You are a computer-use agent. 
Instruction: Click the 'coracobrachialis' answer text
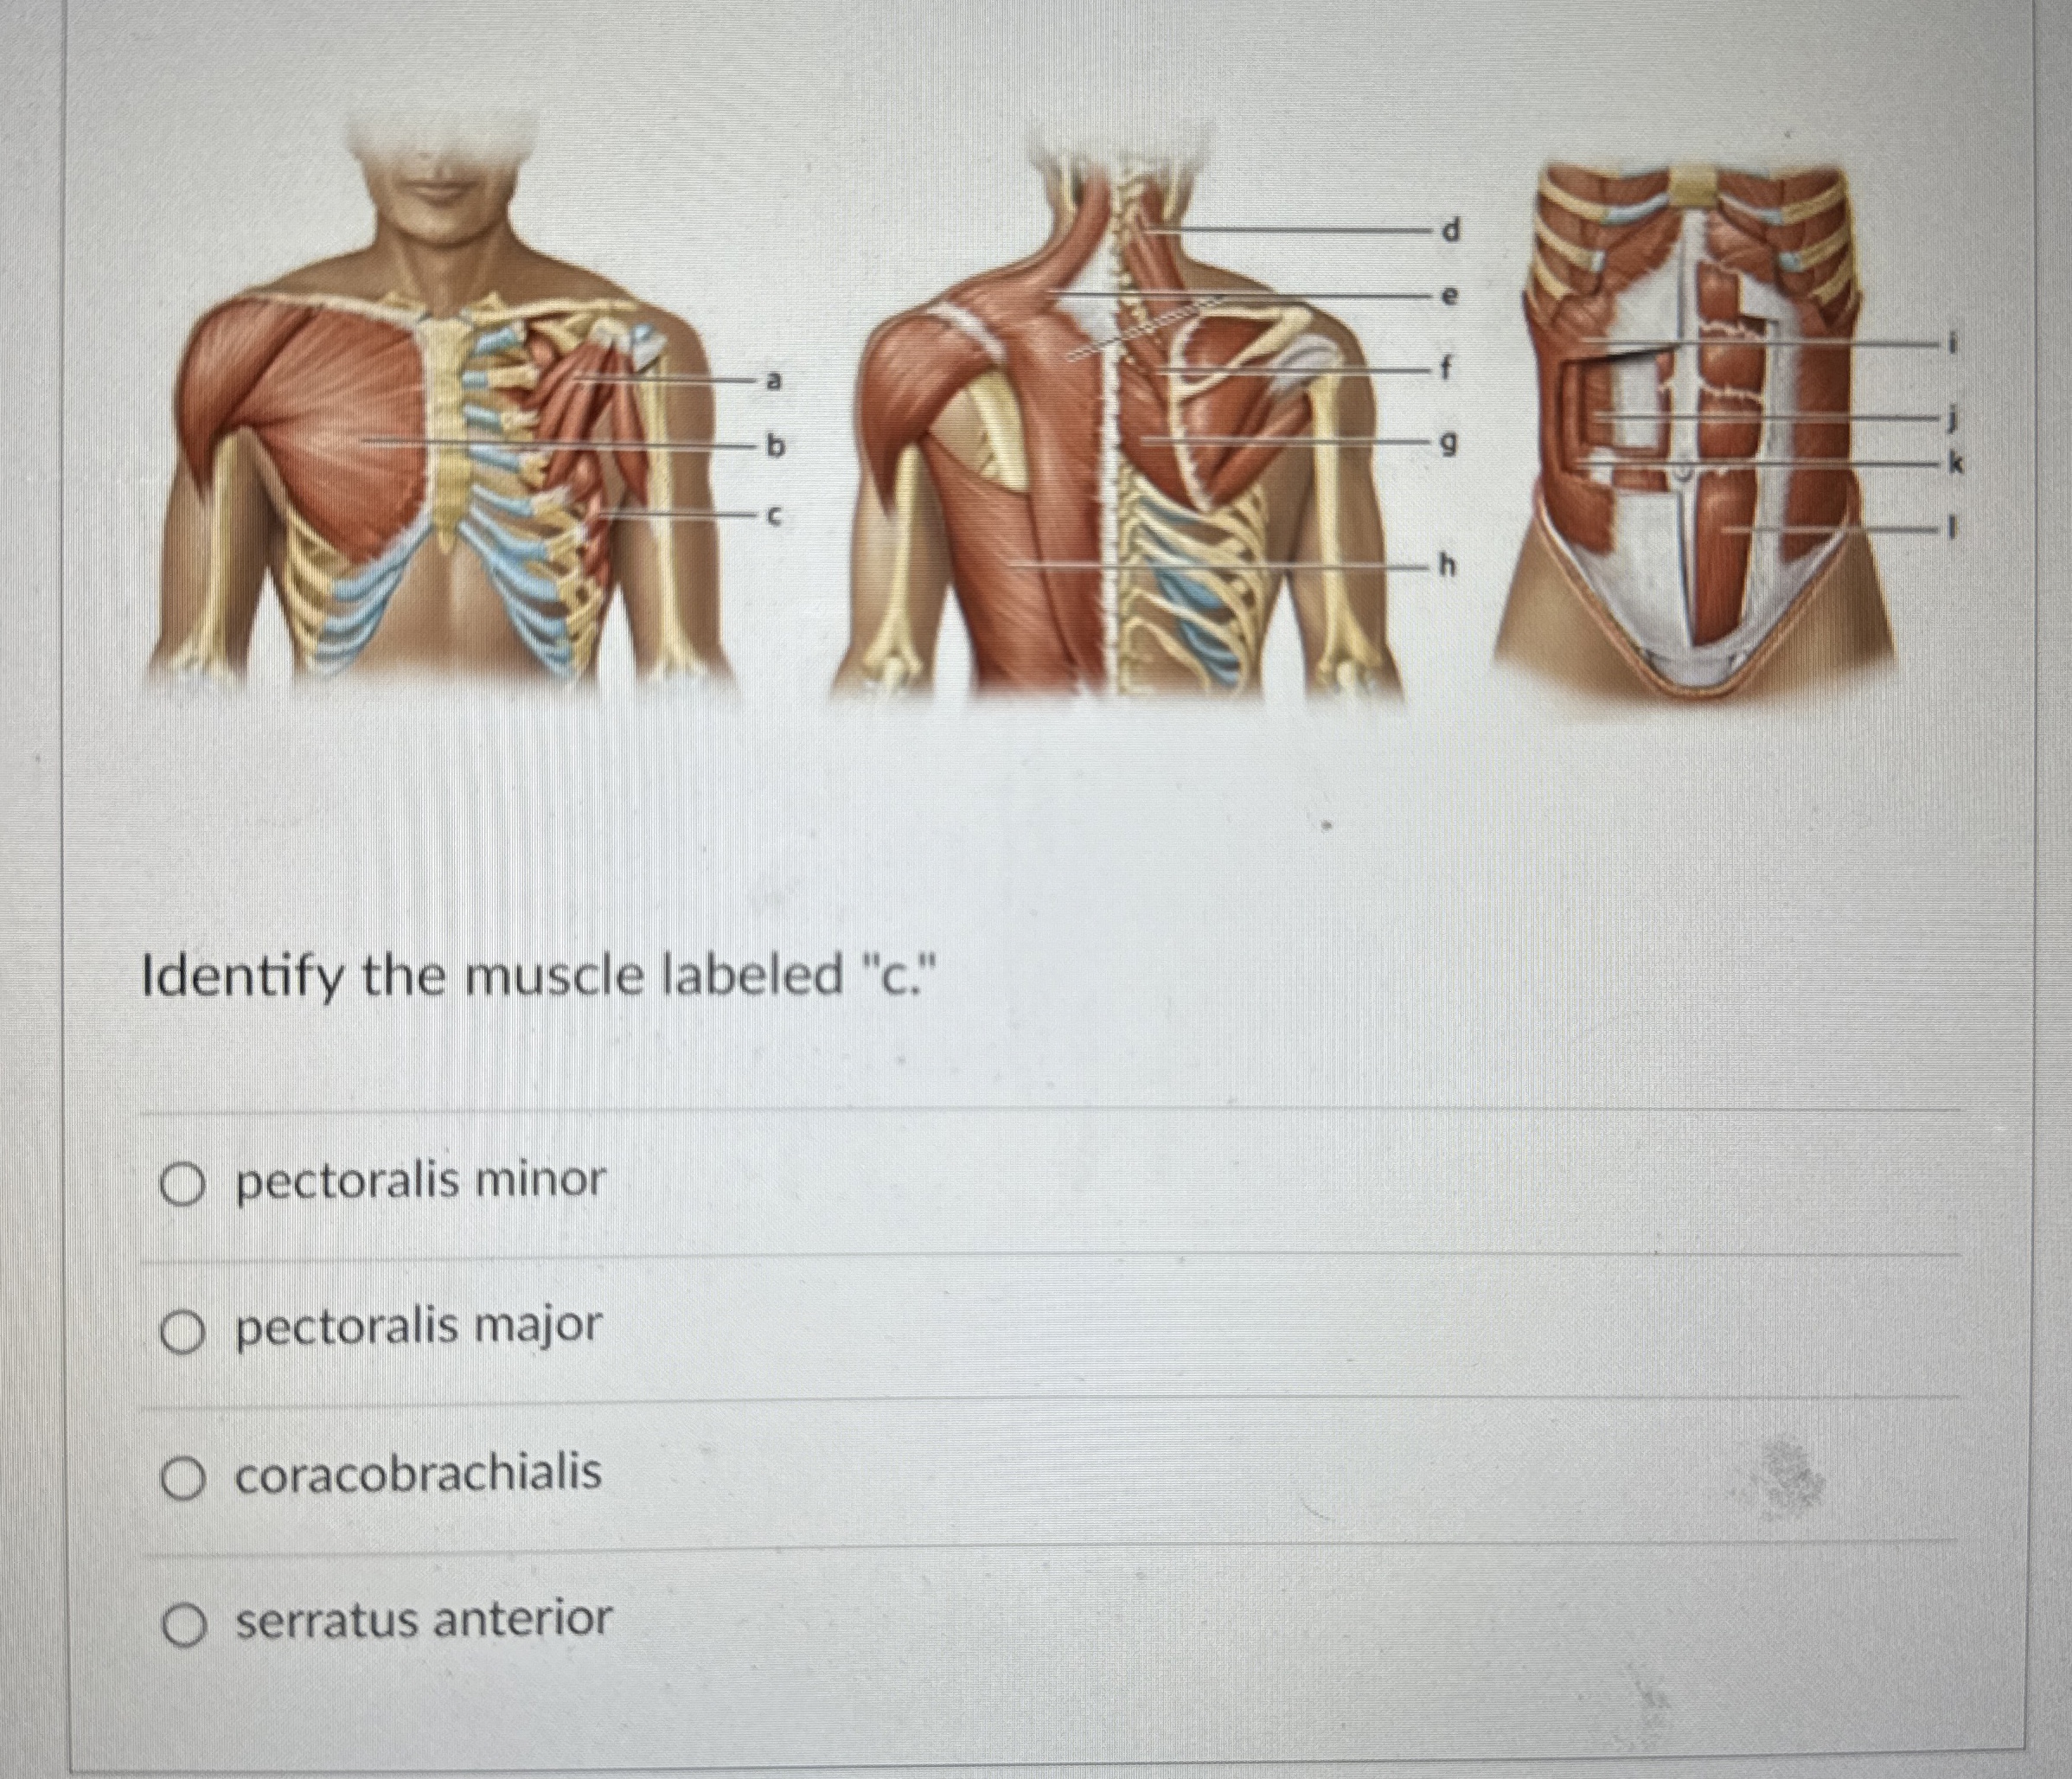click(x=418, y=1473)
